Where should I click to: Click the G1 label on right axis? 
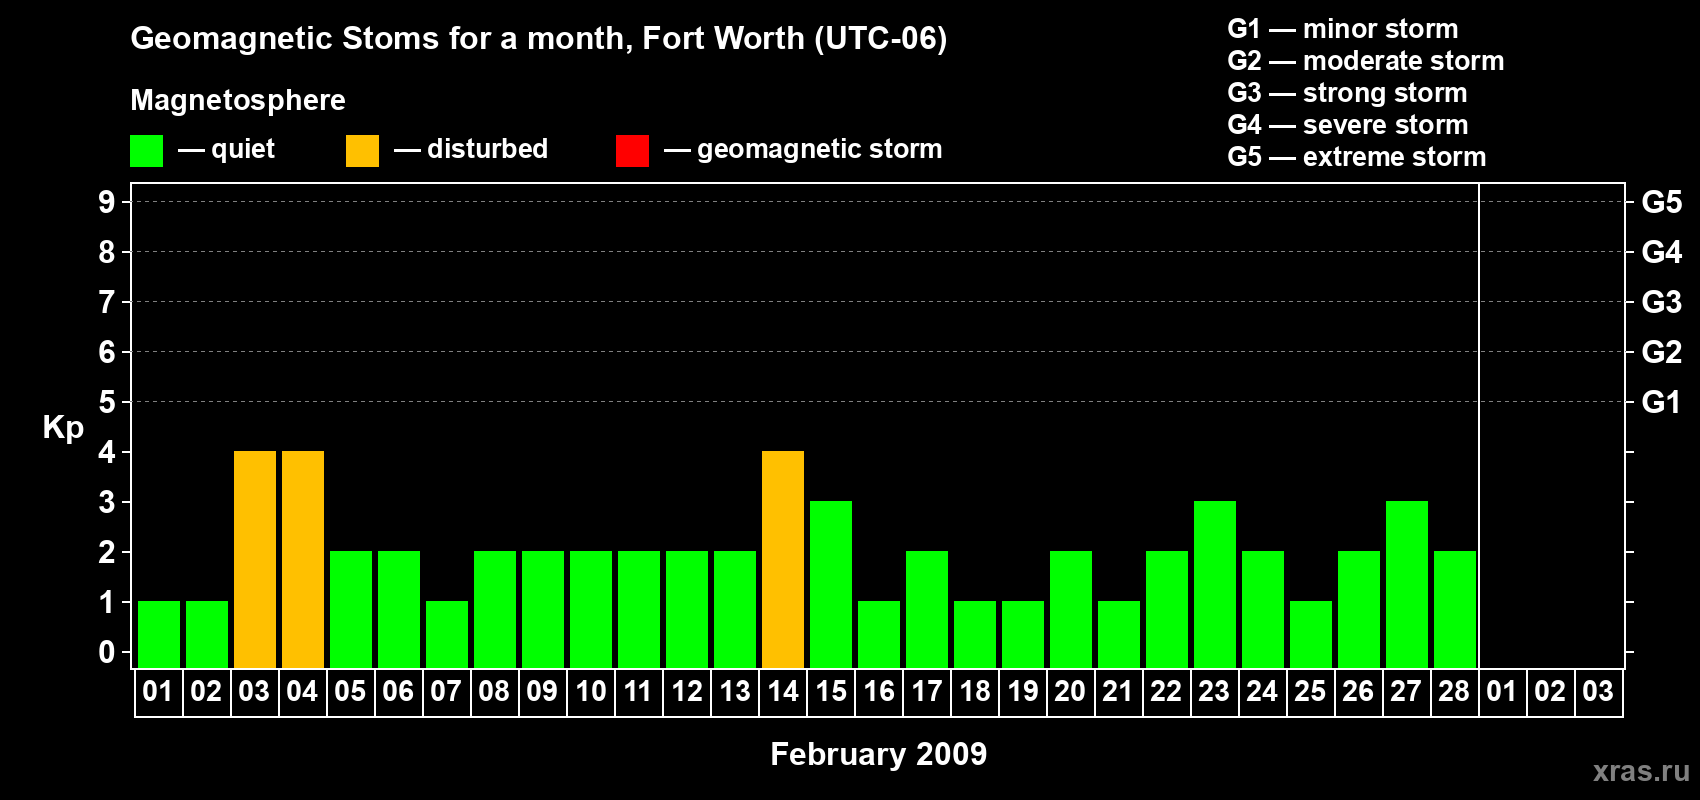coord(1661,402)
